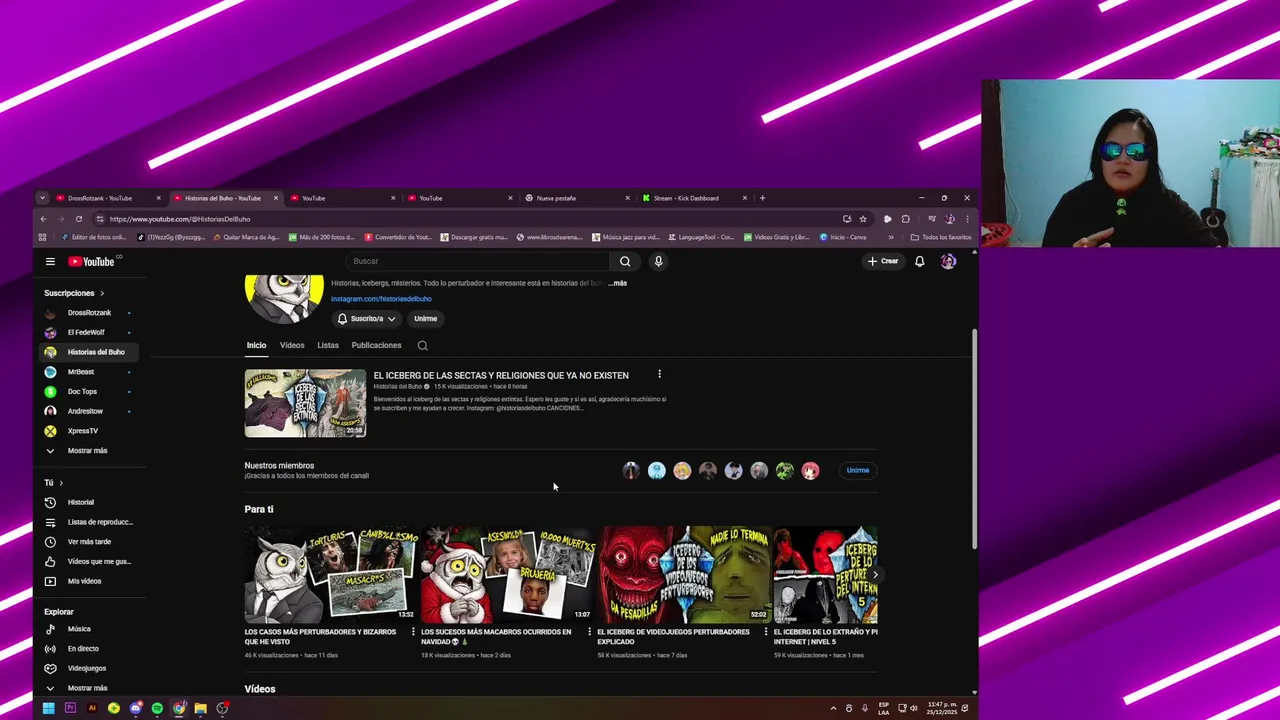This screenshot has width=1280, height=720.
Task: Switch to Nueva pestaña browser tab
Action: click(x=577, y=198)
